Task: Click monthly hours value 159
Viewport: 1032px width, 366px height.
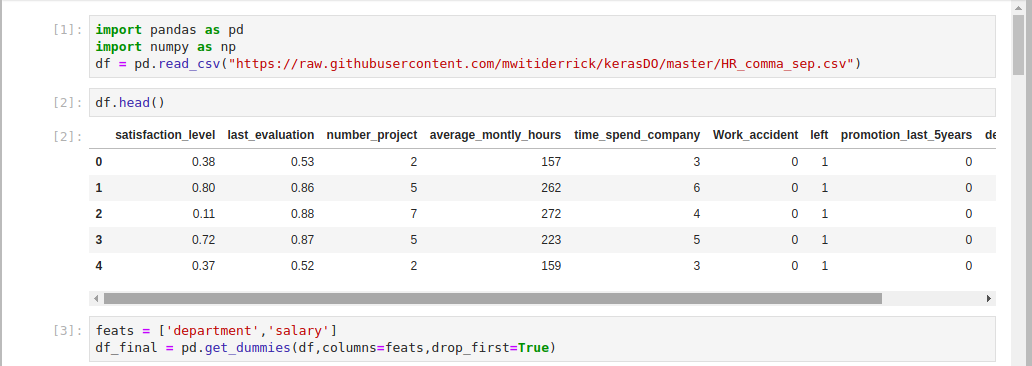Action: [551, 267]
